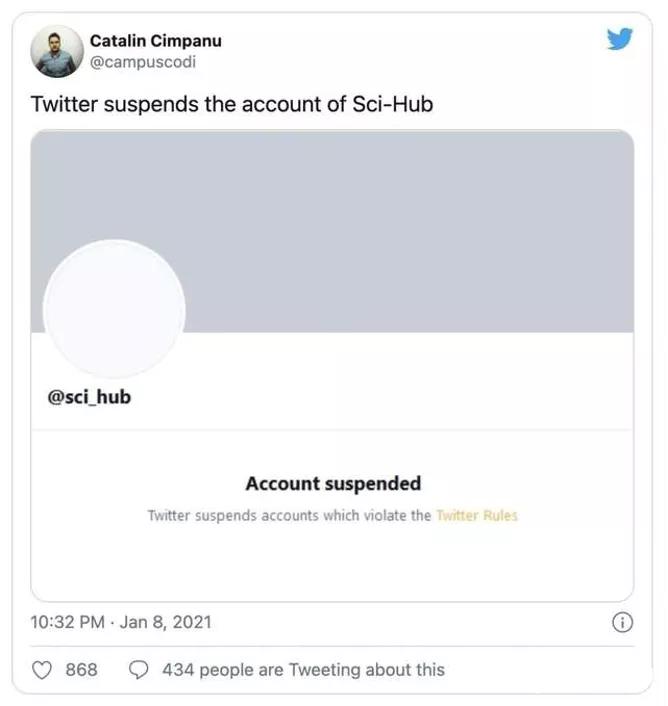Screen dimensions: 668x706
Task: Click the reply speech bubble icon
Action: (x=140, y=669)
